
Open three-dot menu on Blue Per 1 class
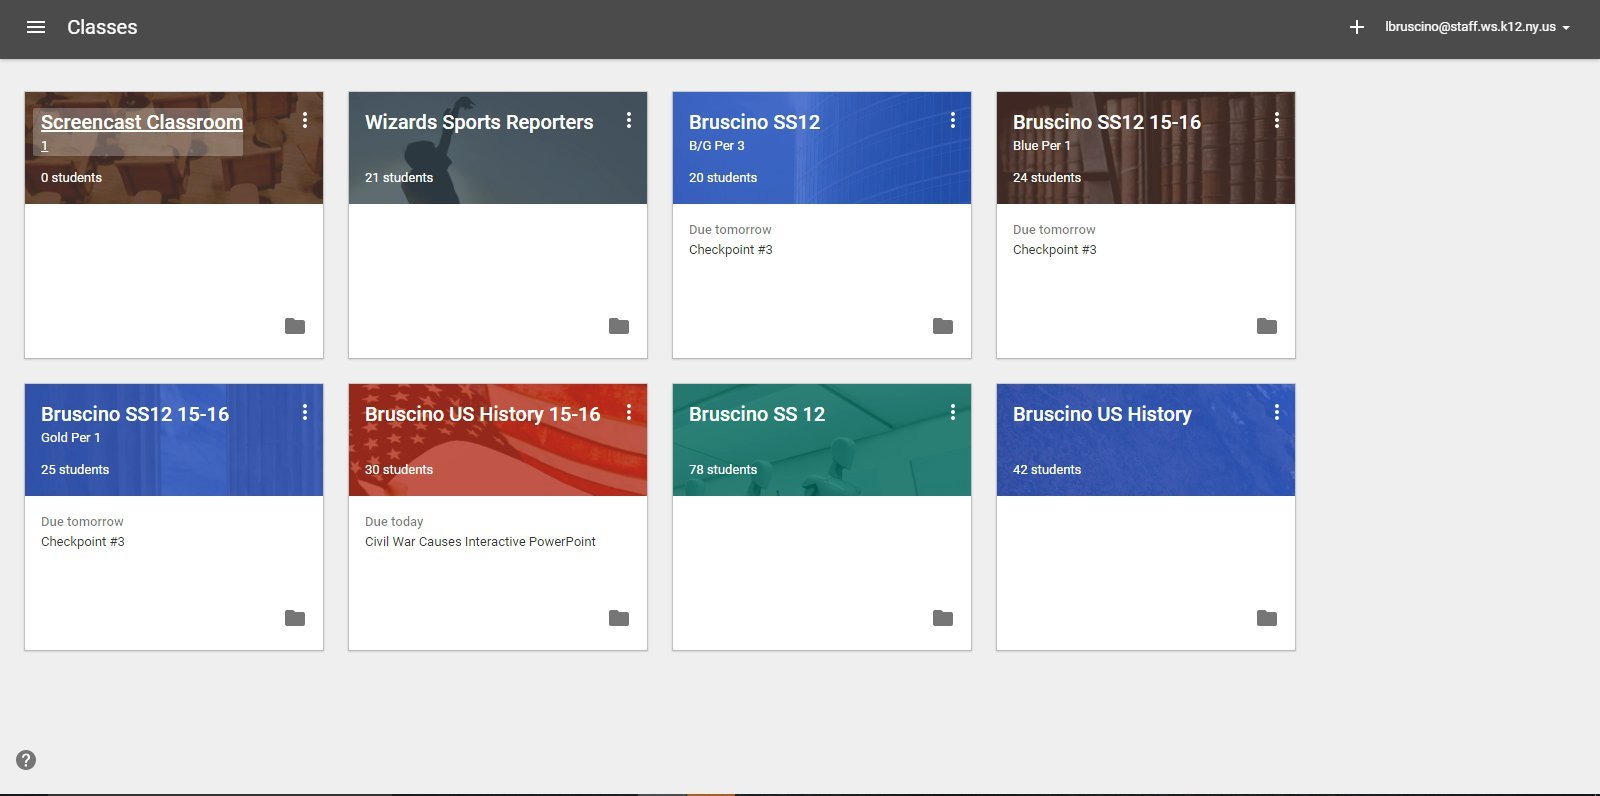click(1277, 121)
